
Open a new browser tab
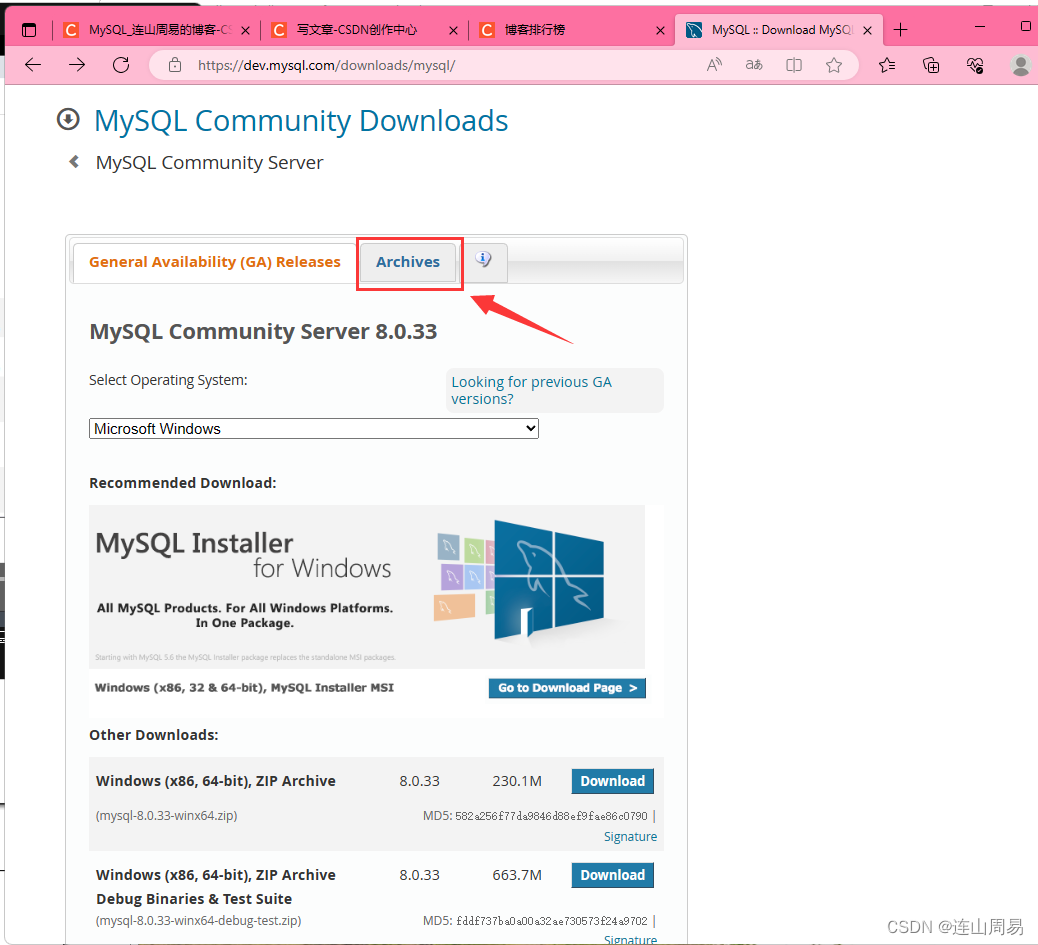coord(900,30)
